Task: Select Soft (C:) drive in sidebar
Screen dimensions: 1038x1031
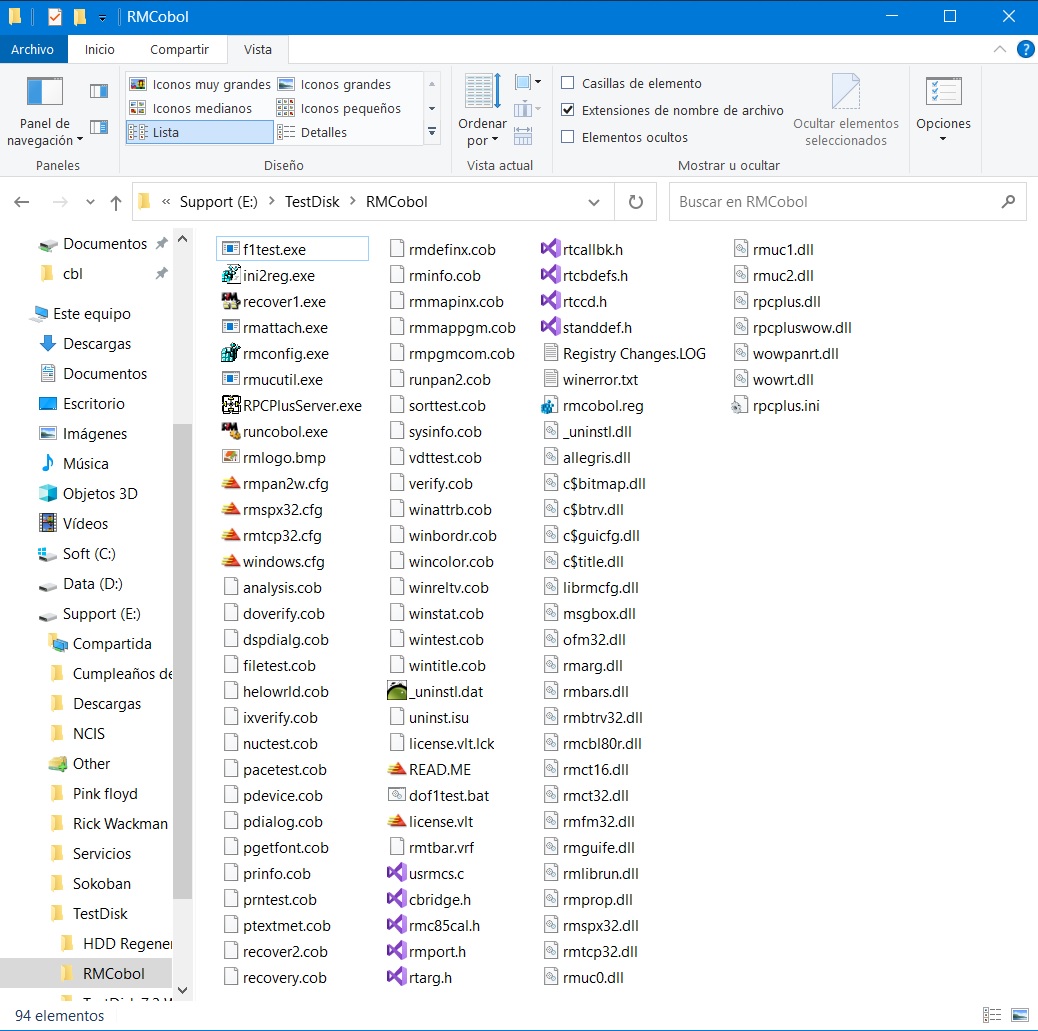Action: pyautogui.click(x=89, y=554)
